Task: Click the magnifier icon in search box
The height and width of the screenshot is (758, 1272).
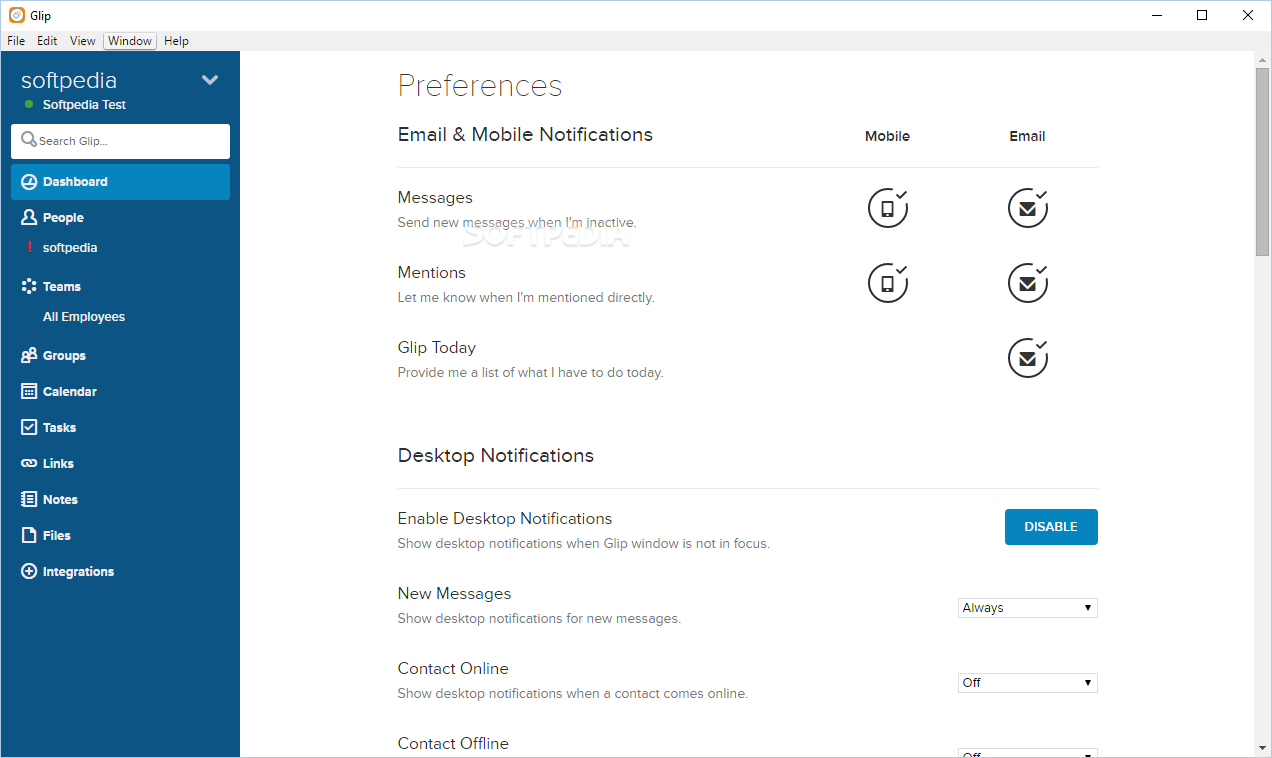Action: 29,140
